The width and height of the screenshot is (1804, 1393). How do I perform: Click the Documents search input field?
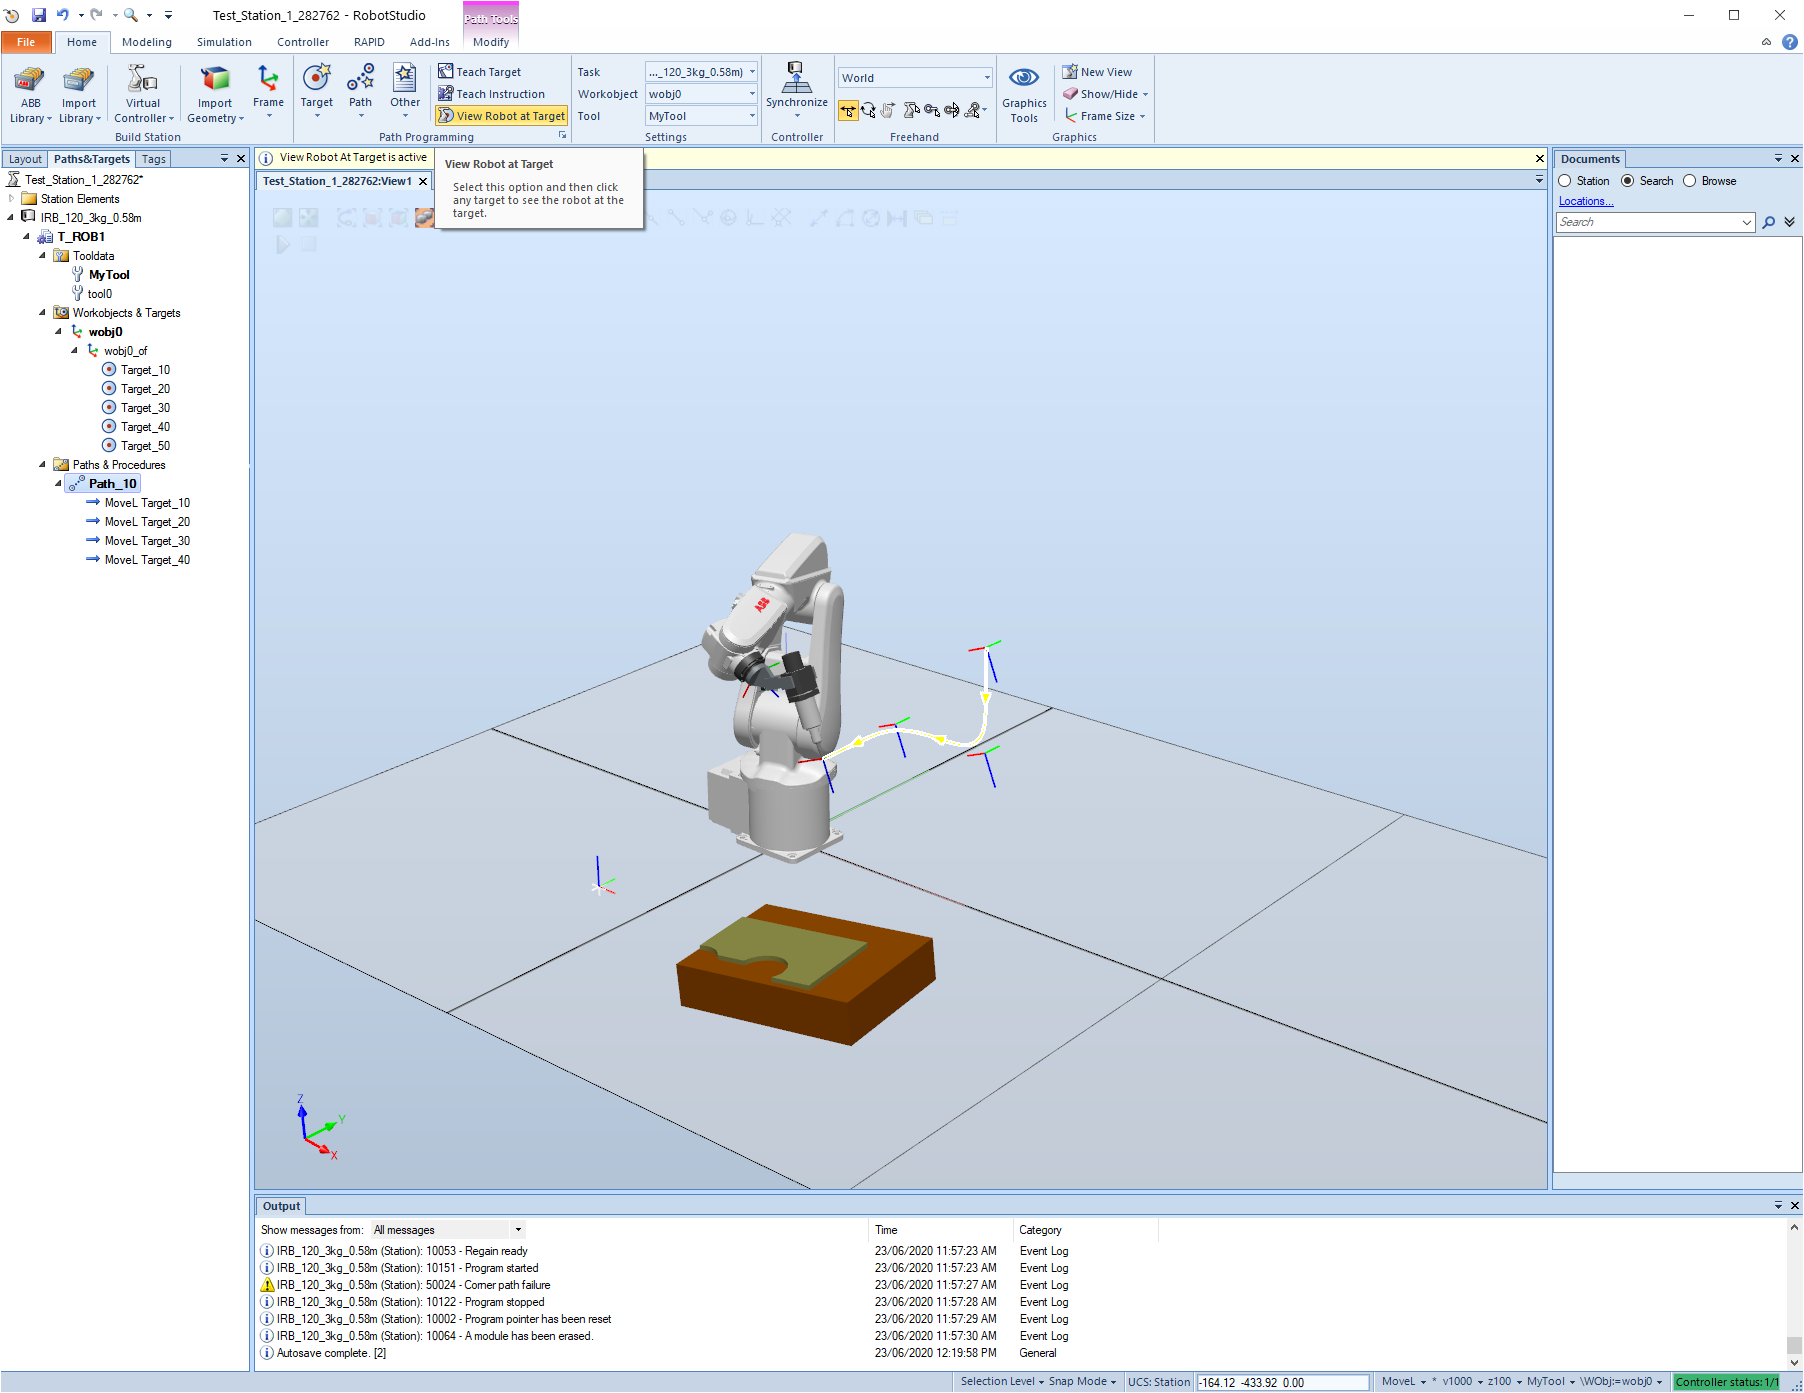[x=1648, y=222]
